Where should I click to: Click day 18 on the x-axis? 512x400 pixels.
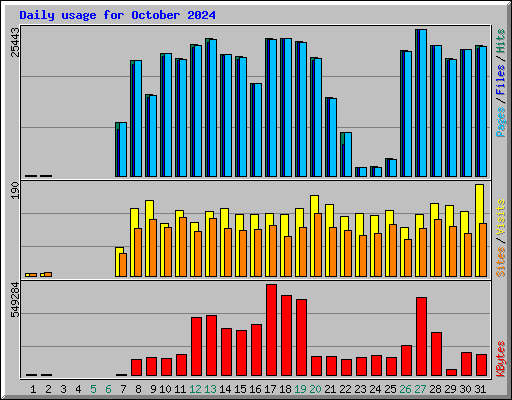pyautogui.click(x=285, y=389)
